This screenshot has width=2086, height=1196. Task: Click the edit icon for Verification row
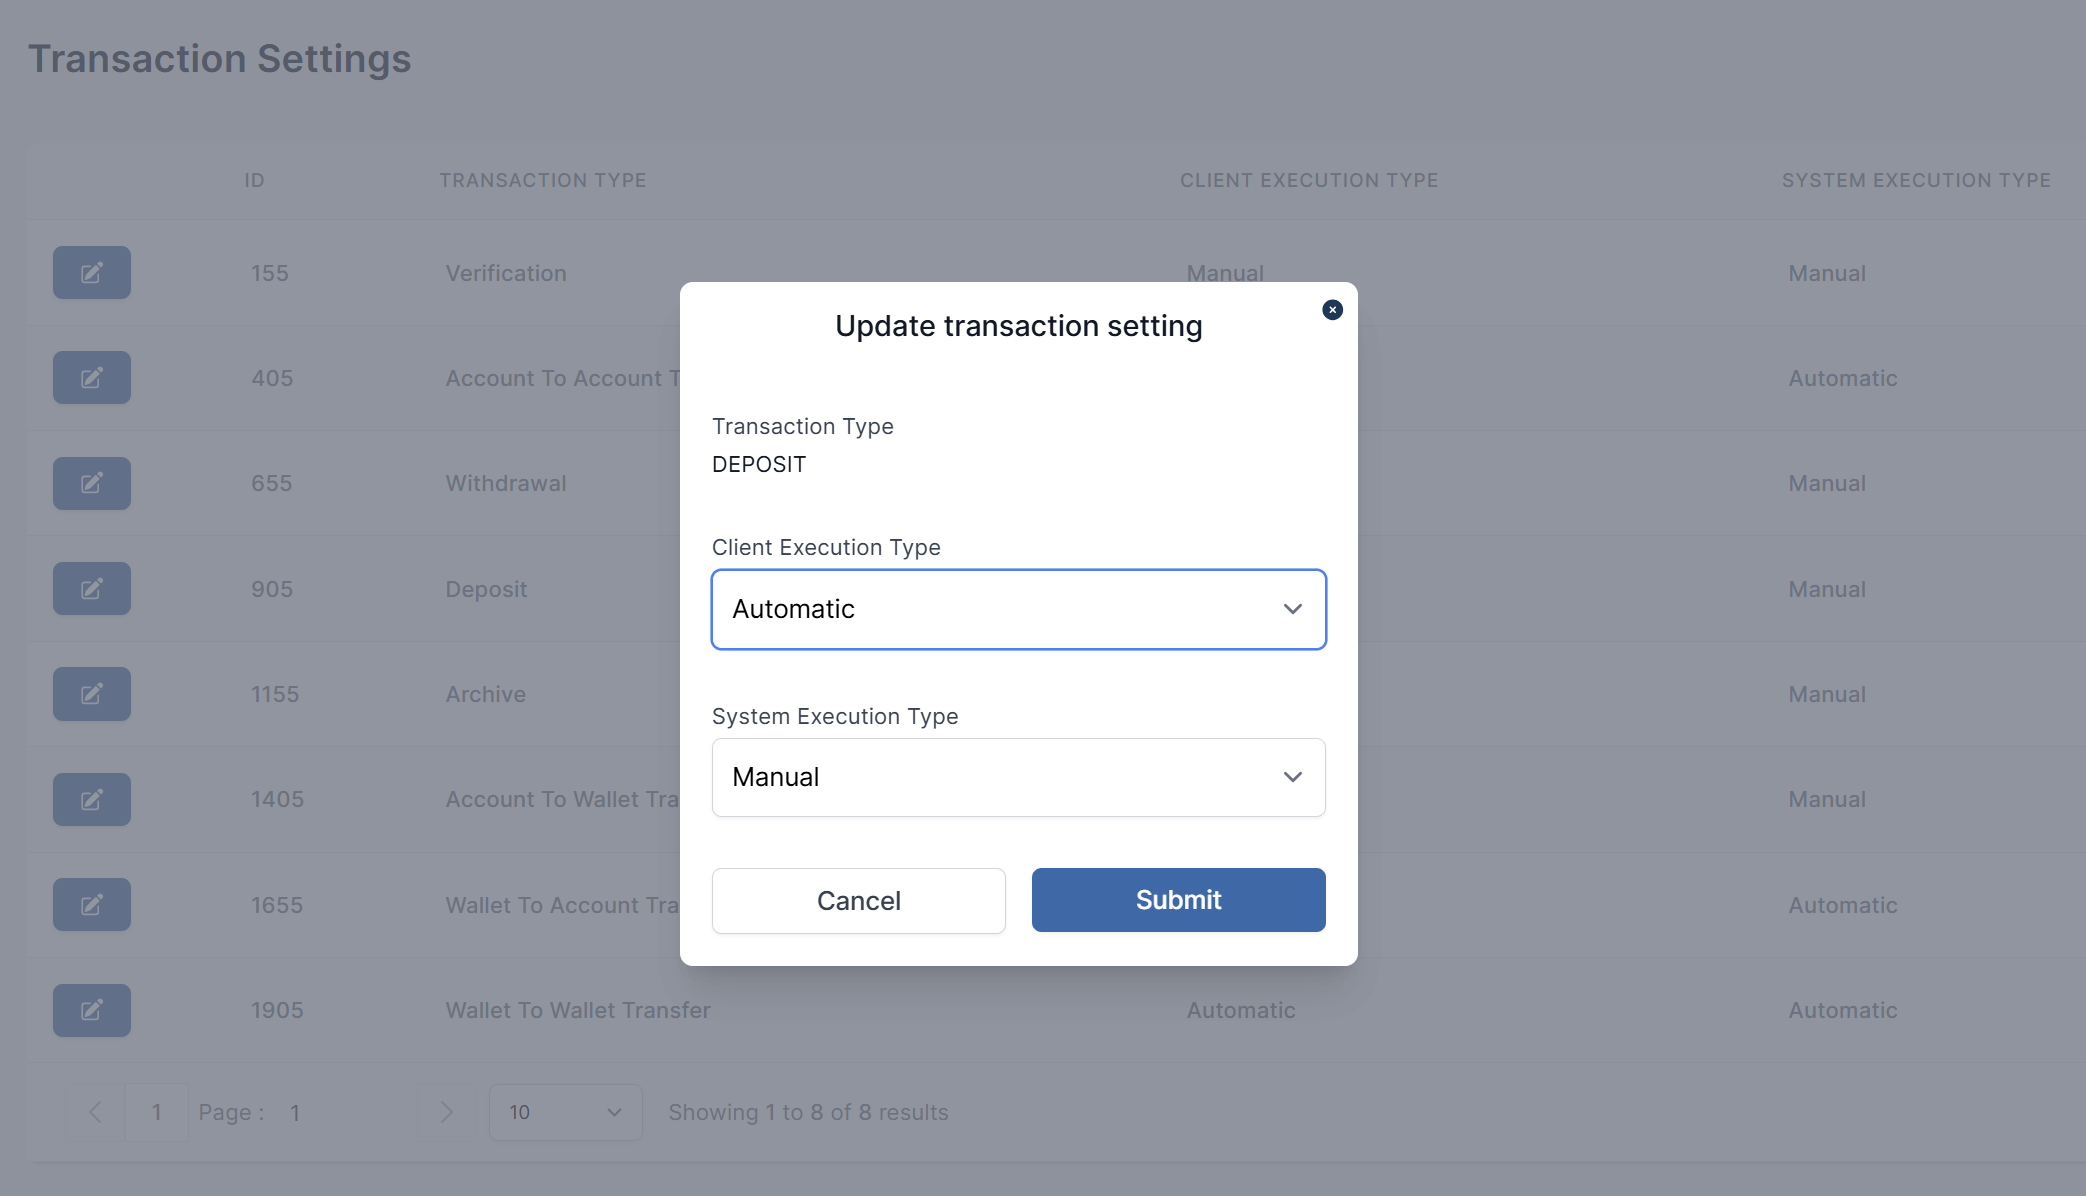coord(92,273)
